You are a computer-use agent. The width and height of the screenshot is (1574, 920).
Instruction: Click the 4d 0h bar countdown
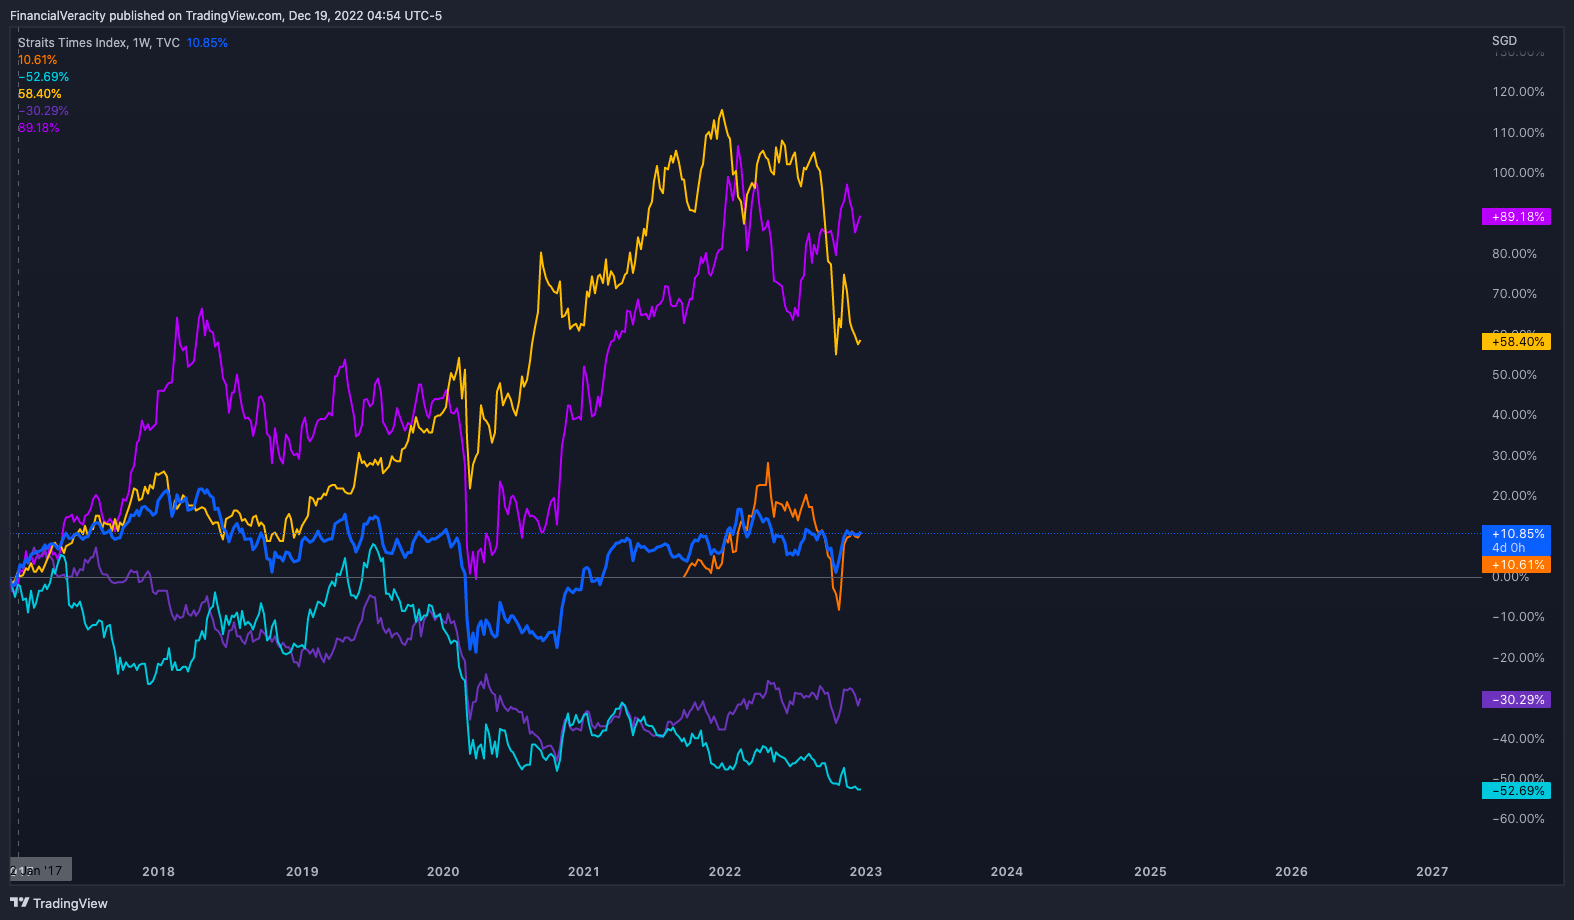point(1509,548)
